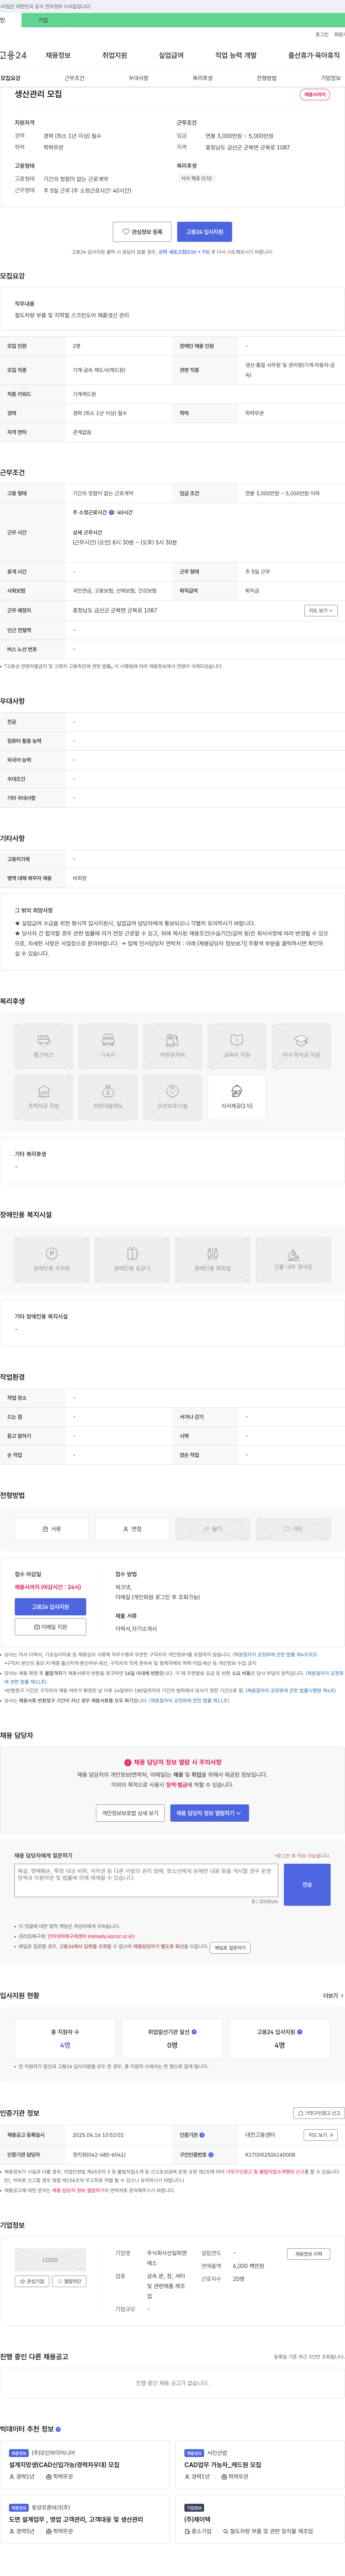This screenshot has width=345, height=2576.
Task: Click the 관심기업 button
Action: pos(32,2281)
